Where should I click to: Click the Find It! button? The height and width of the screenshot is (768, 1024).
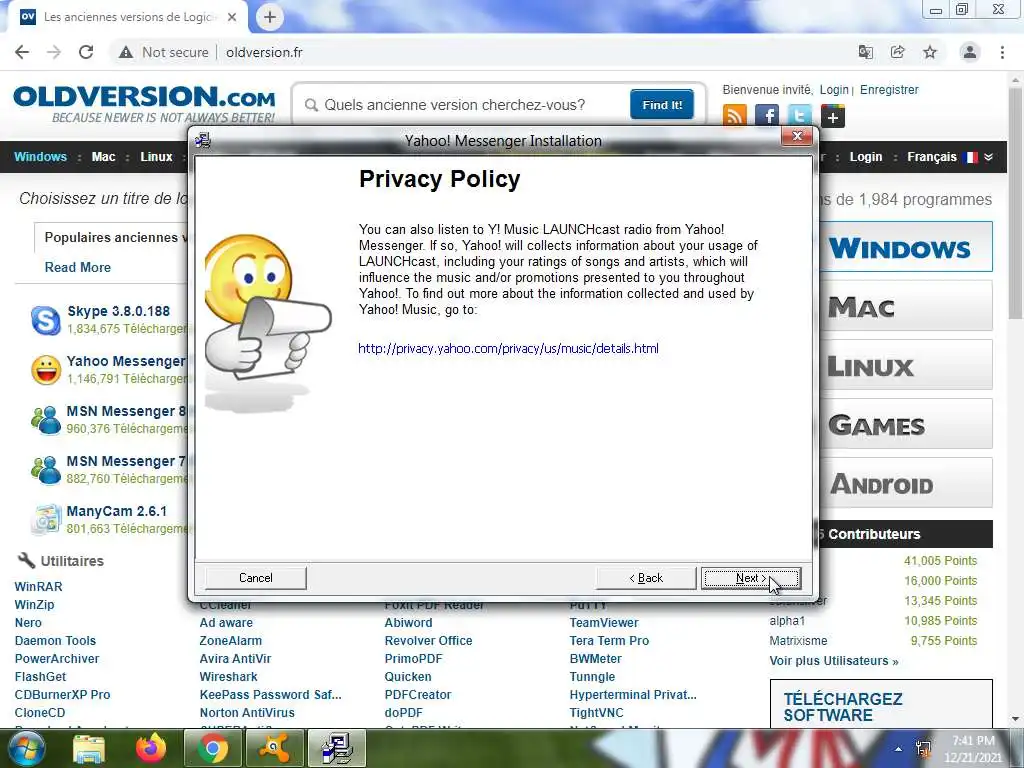tap(662, 104)
